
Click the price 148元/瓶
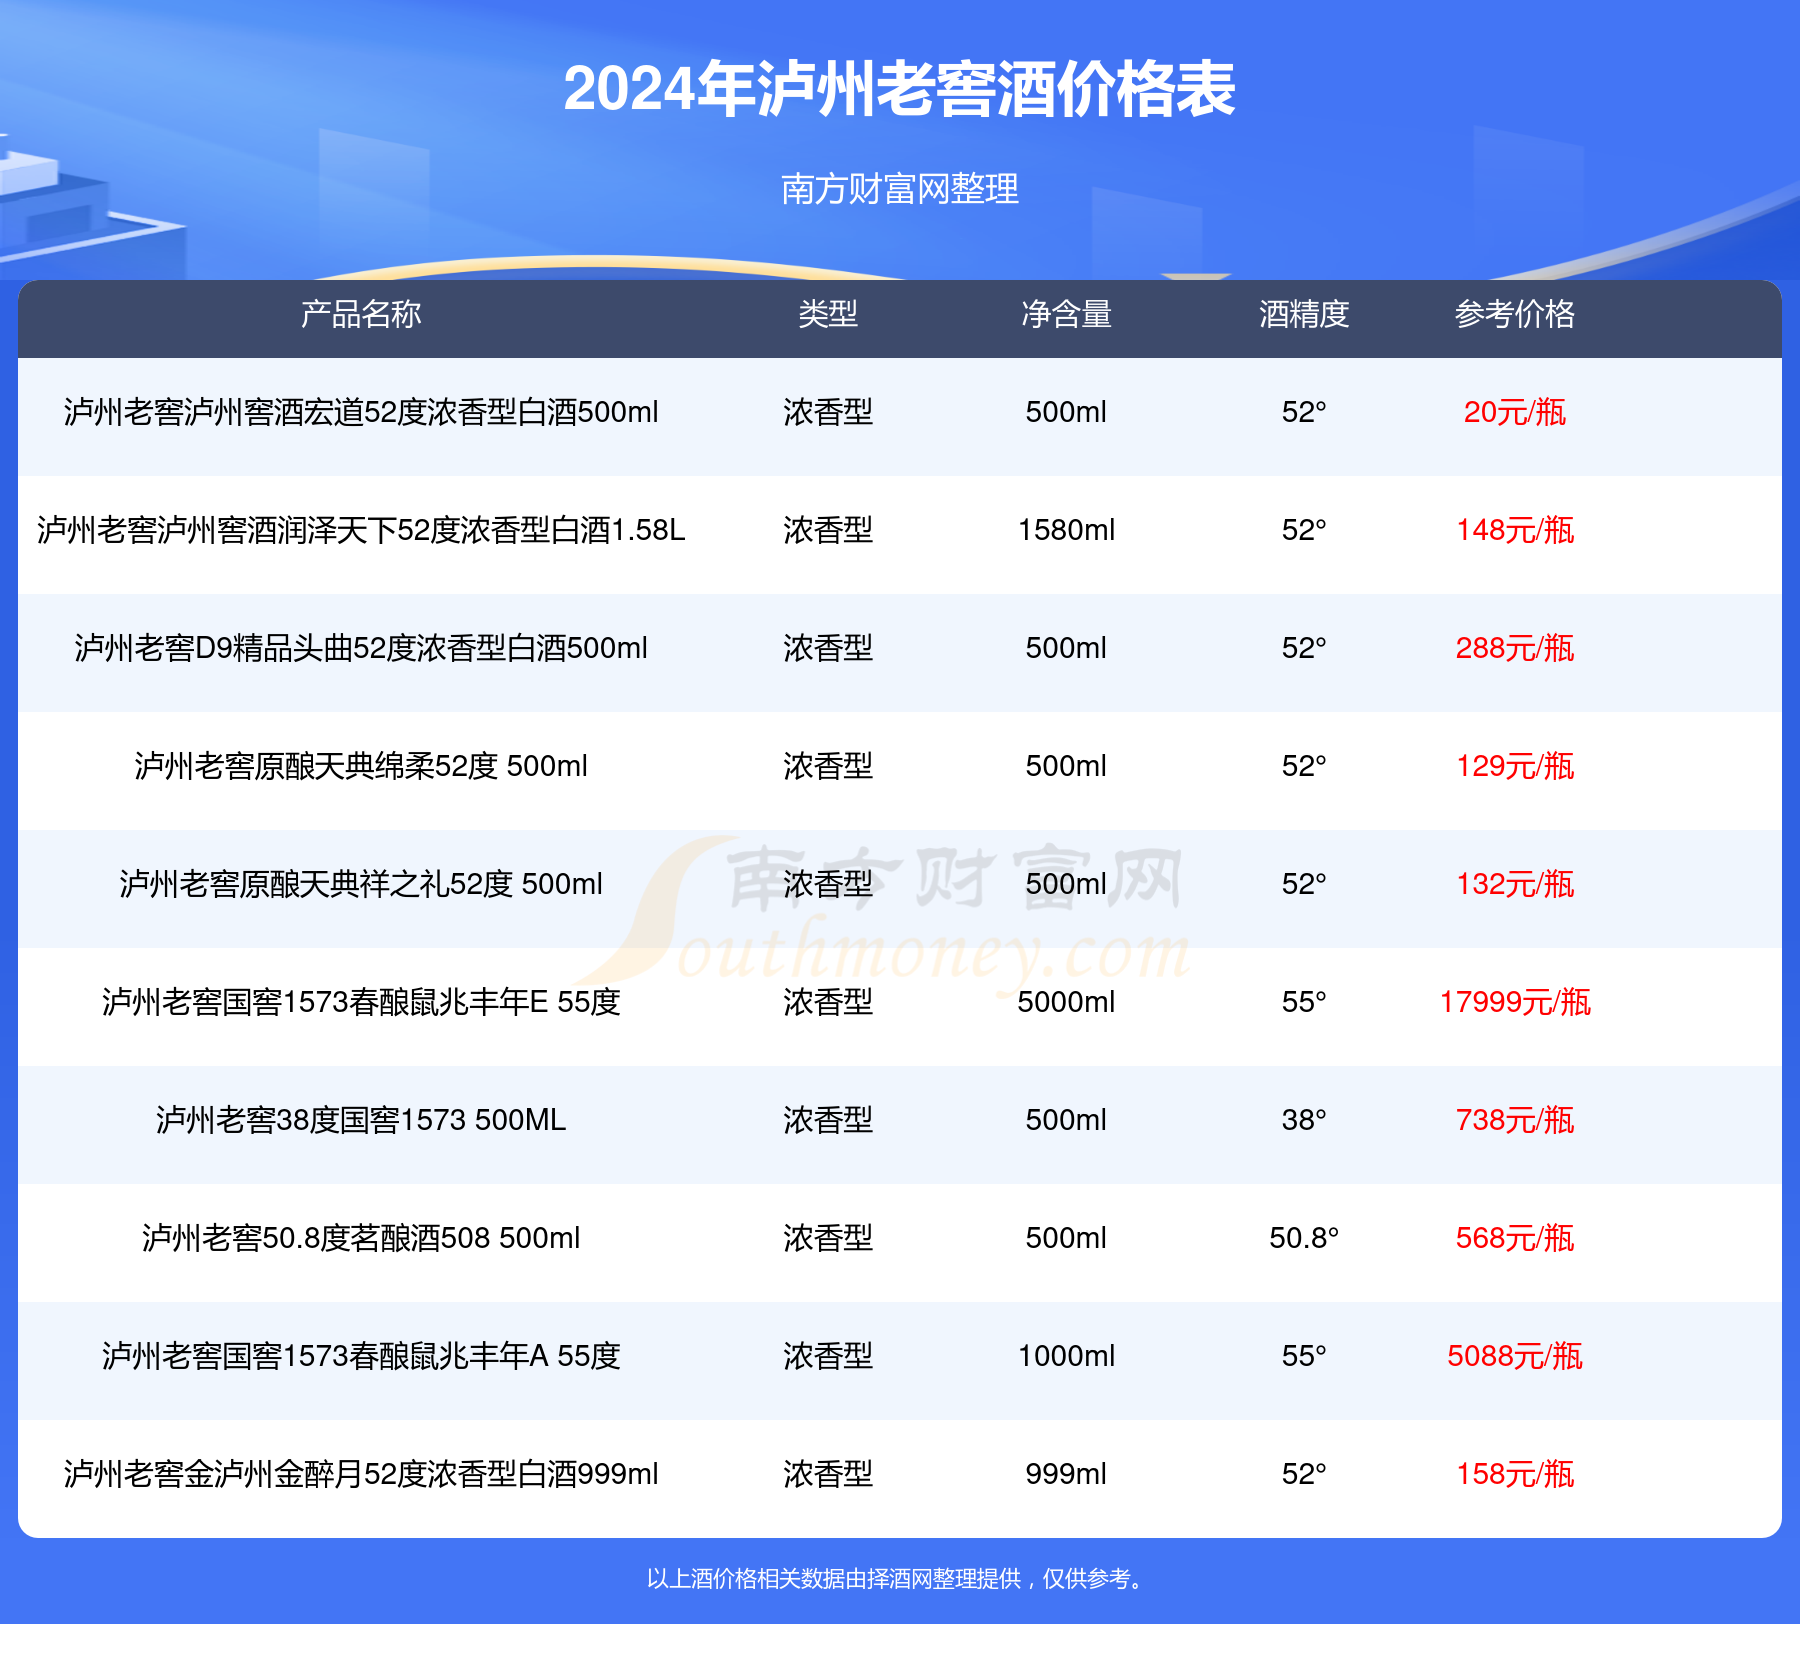coord(1515,530)
